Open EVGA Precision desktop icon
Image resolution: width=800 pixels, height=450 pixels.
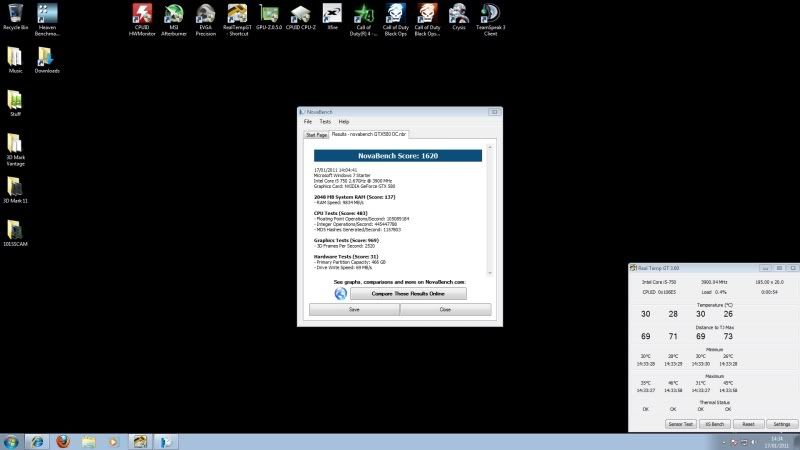tap(205, 14)
